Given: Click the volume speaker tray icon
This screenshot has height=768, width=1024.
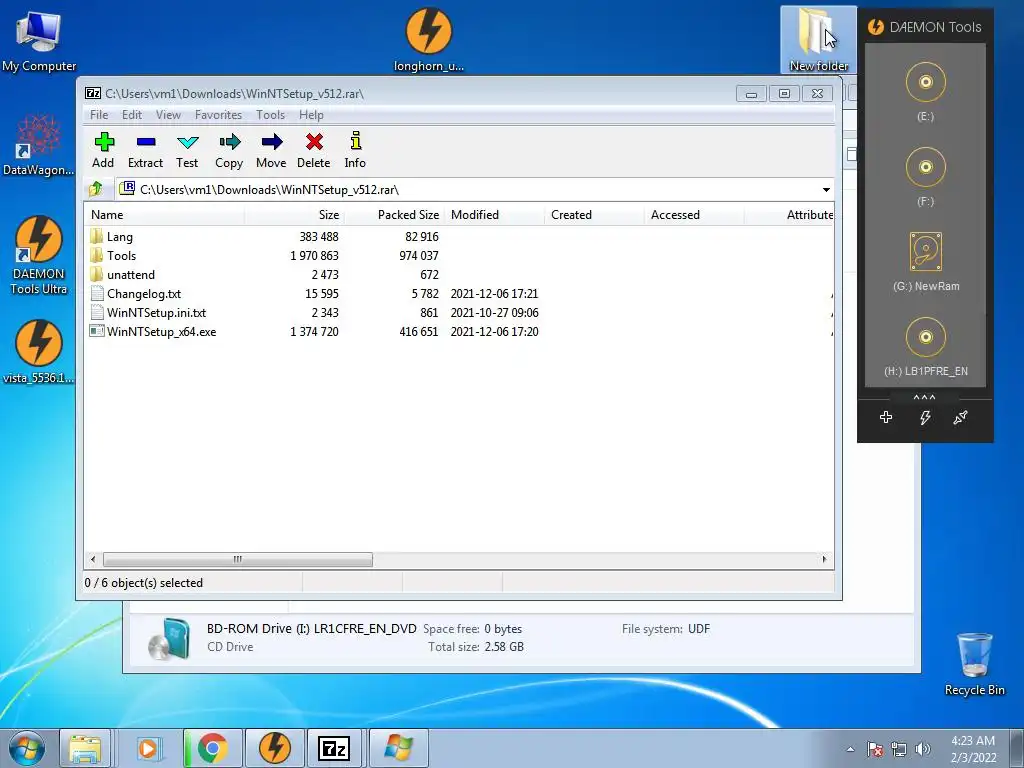Looking at the screenshot, I should pos(922,749).
